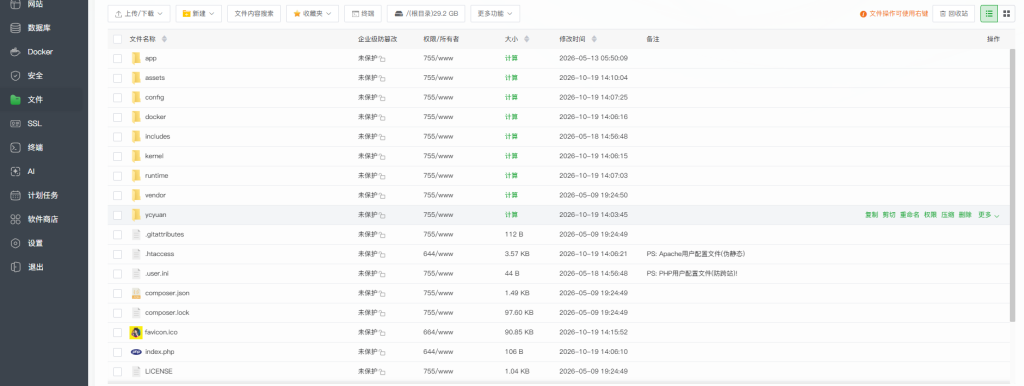This screenshot has width=1024, height=386.
Task: Click the composer.lock file name
Action: 167,313
